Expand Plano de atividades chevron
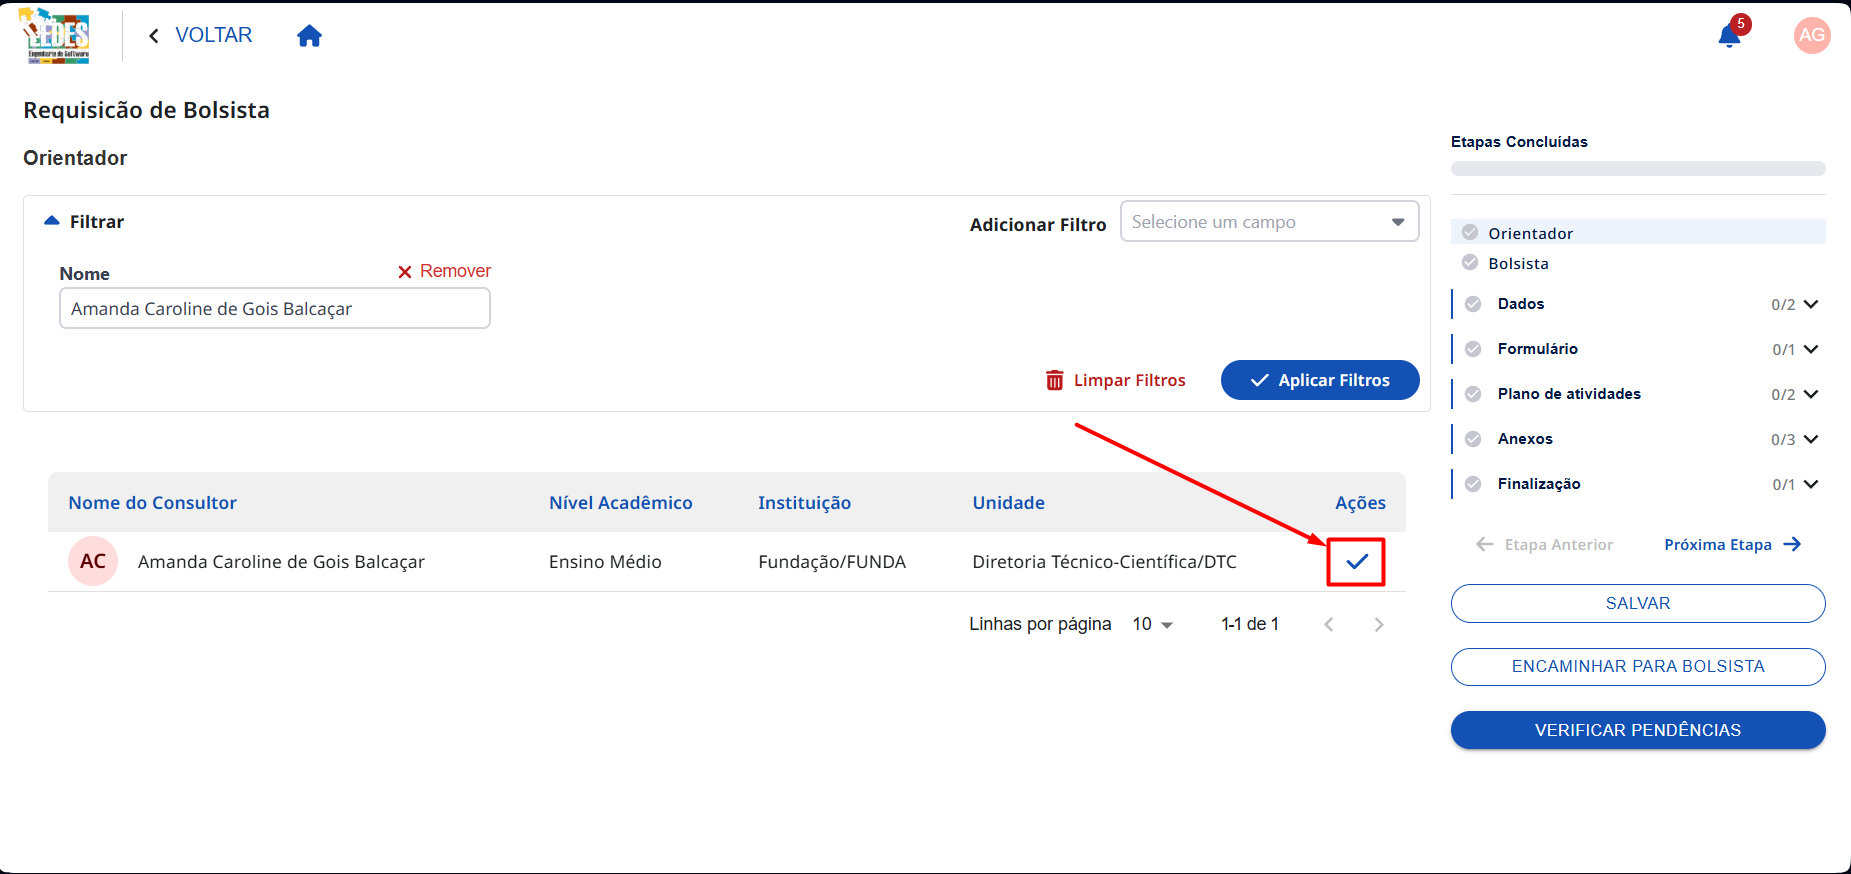 point(1811,394)
